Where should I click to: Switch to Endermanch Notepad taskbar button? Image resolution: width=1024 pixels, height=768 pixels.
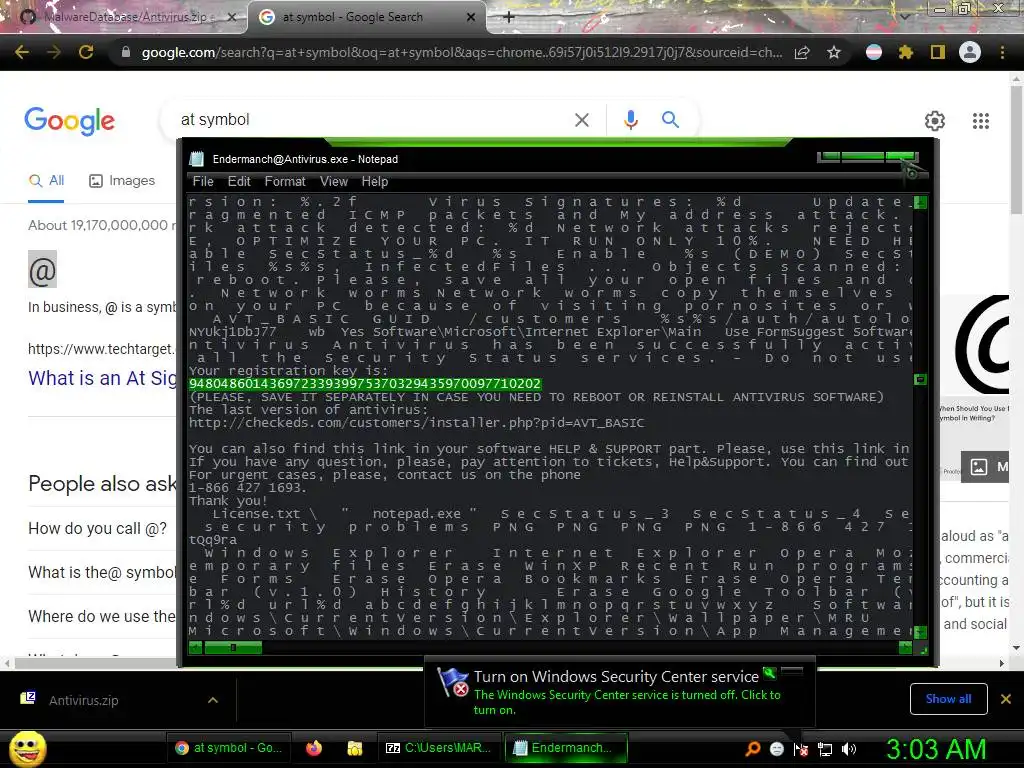pos(565,748)
